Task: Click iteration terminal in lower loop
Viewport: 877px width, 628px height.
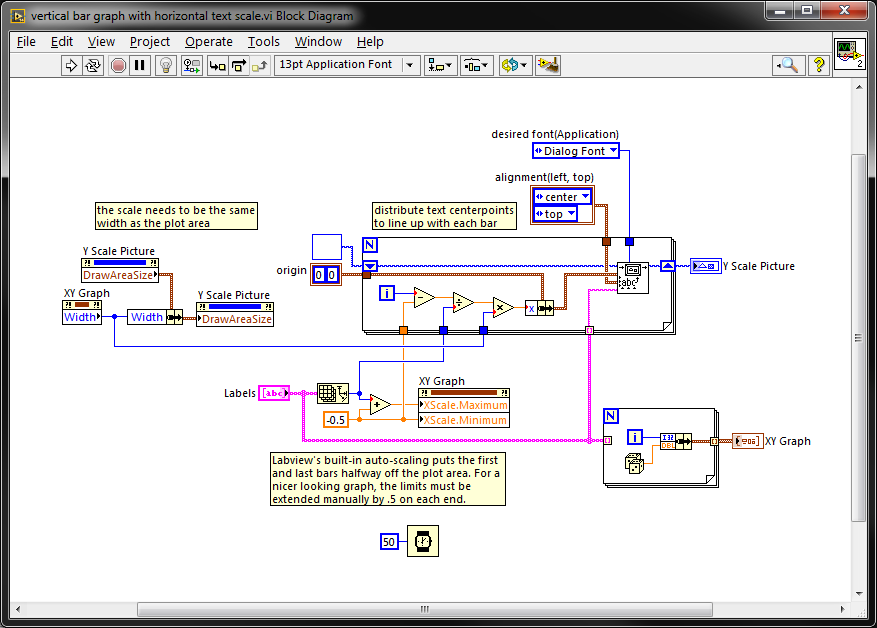Action: coord(635,437)
